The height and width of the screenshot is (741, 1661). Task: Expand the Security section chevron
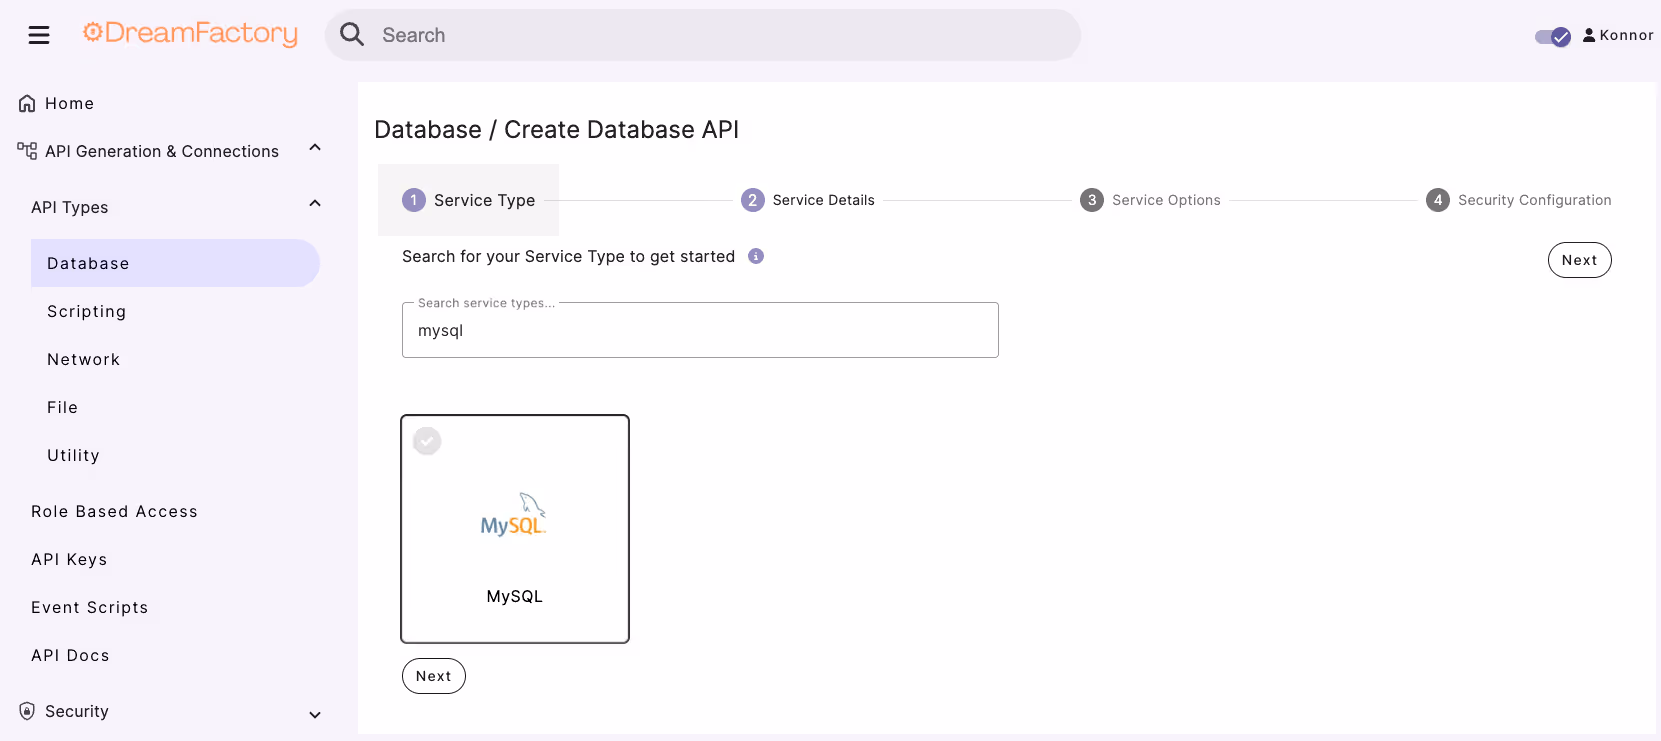pyautogui.click(x=315, y=714)
